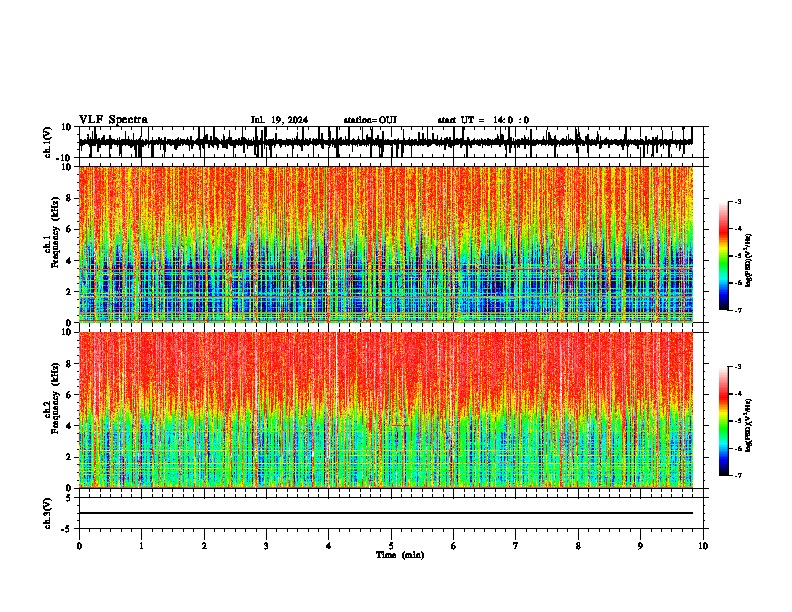Image resolution: width=792 pixels, height=612 pixels.
Task: Click the "-4" tick on ch.2 colorbar
Action: click(x=737, y=394)
